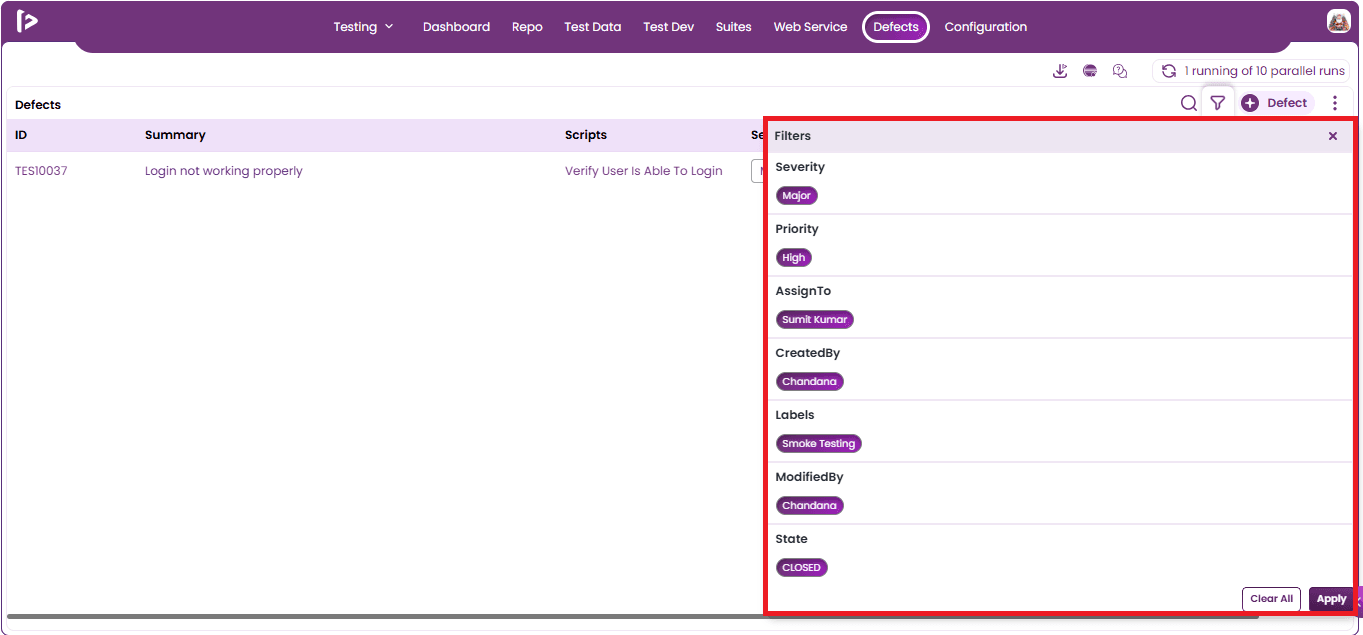
Task: Open the three-dot more options menu
Action: pos(1335,103)
